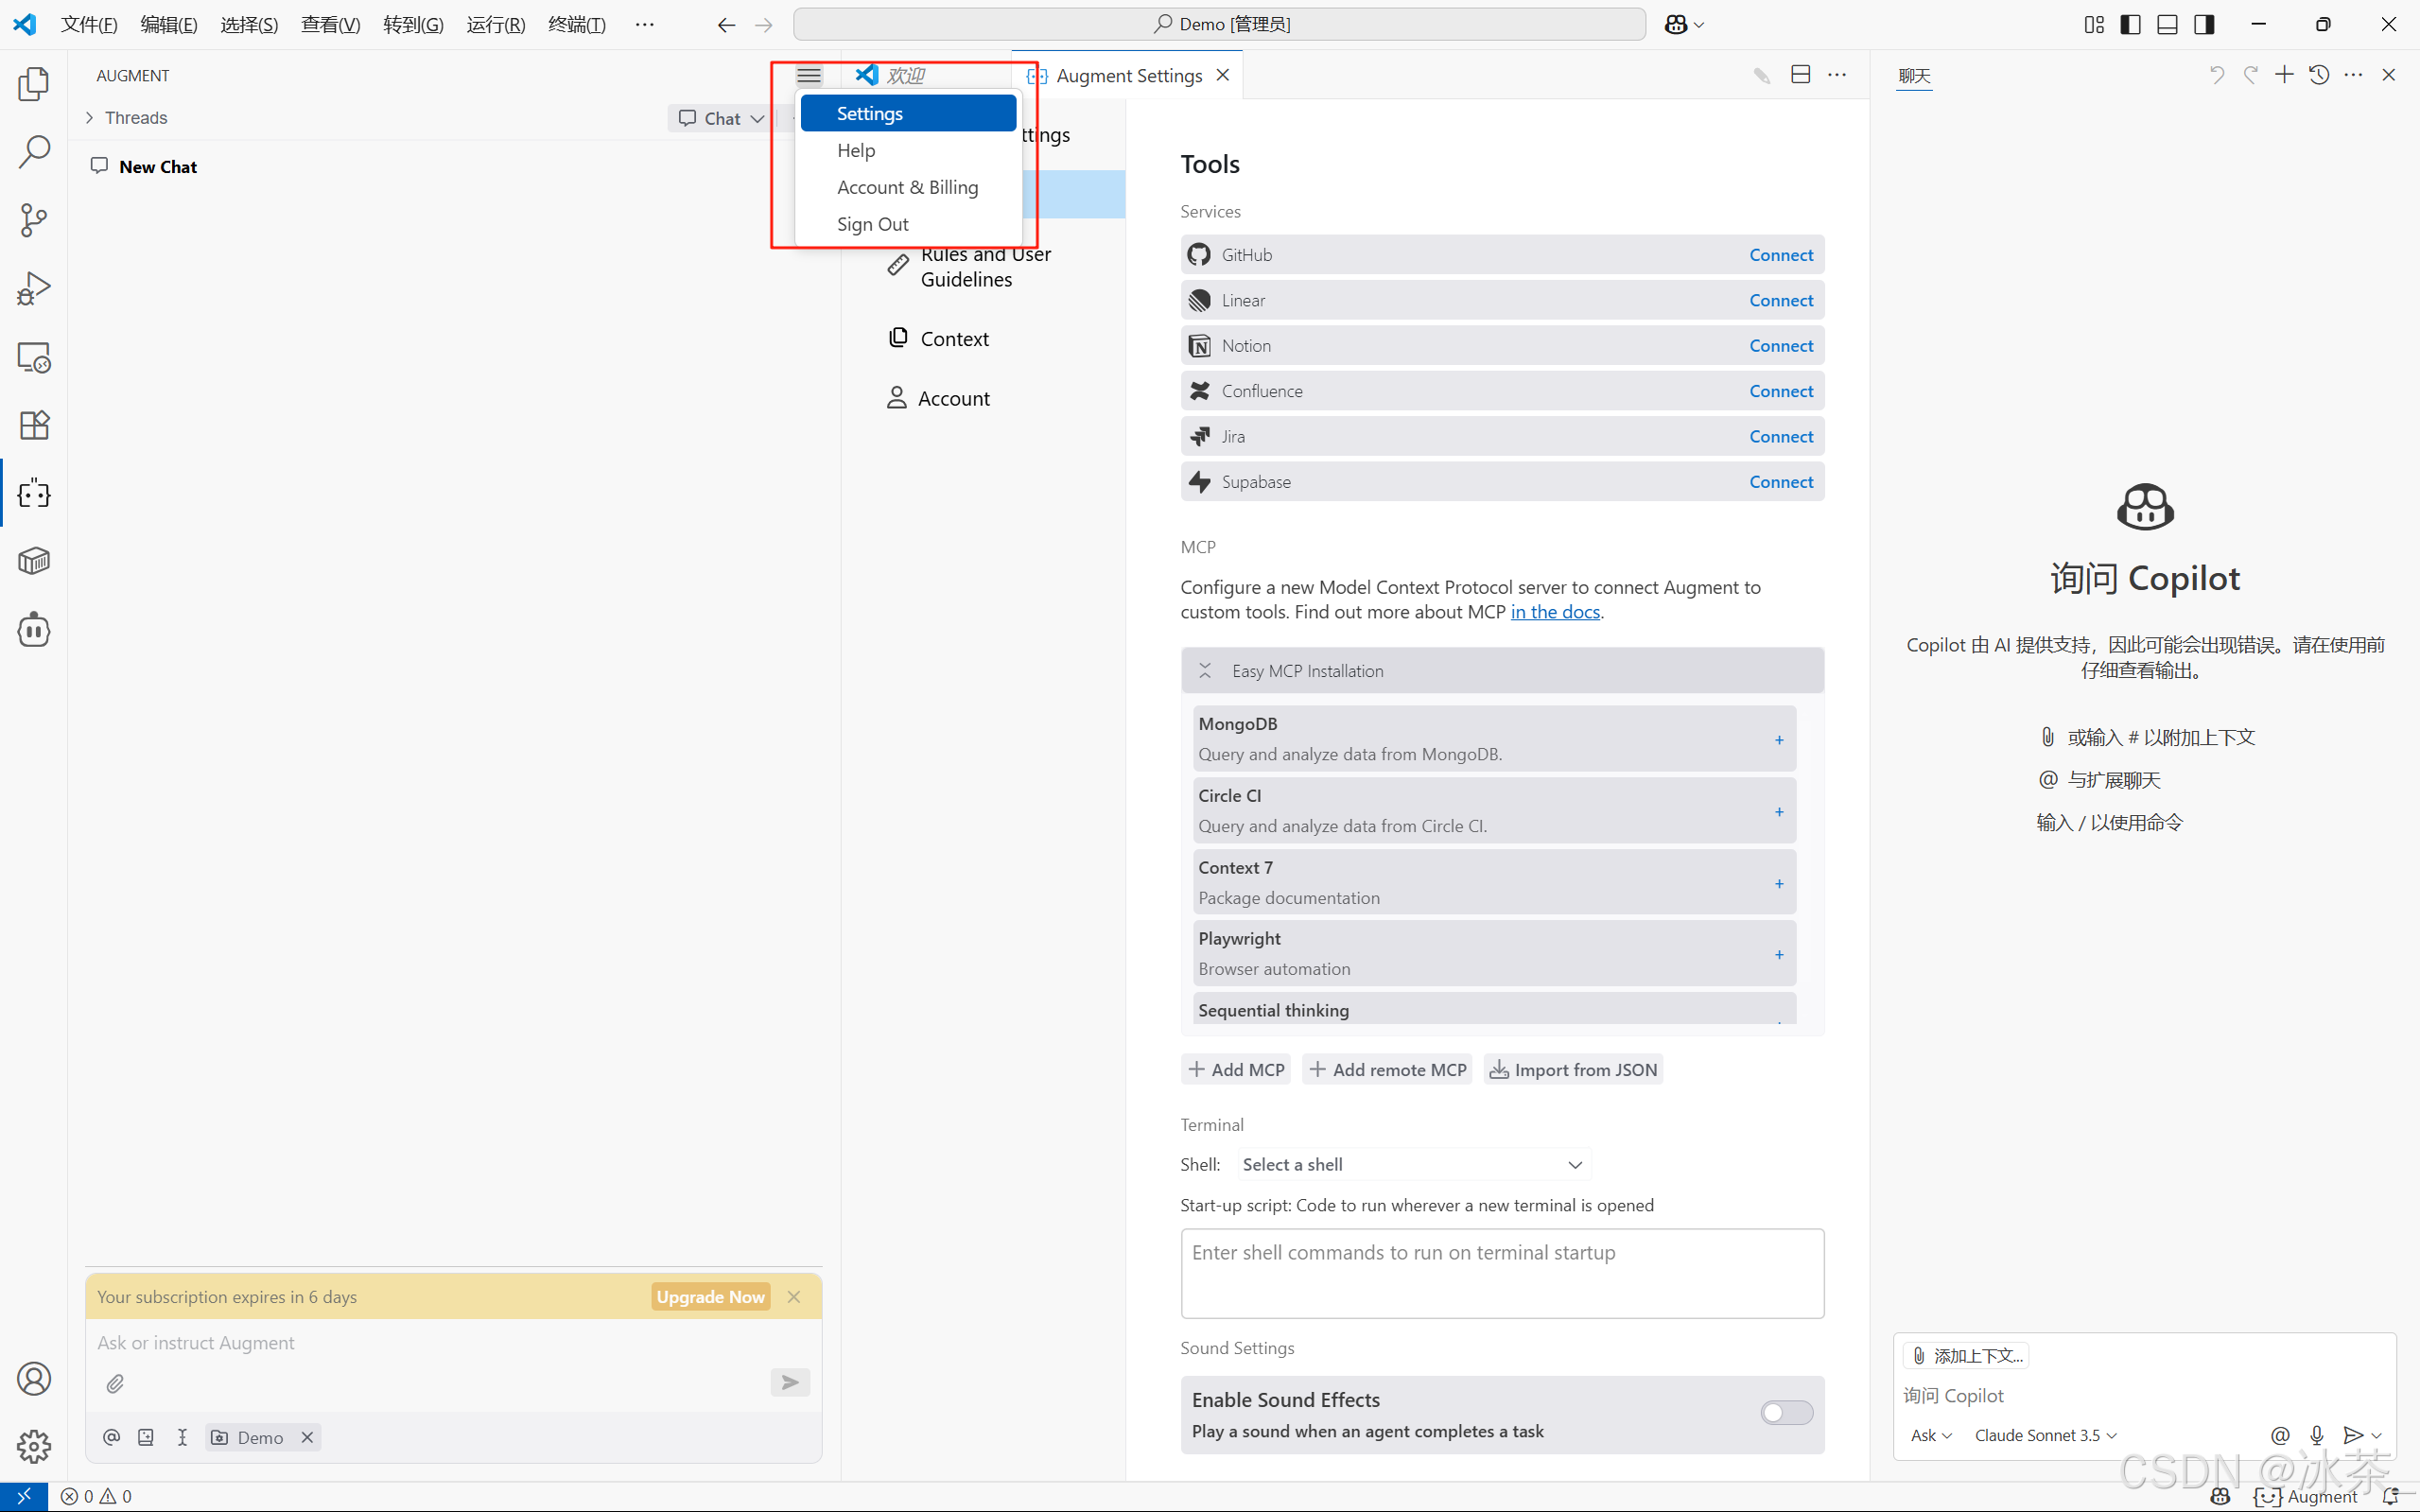Connect the GitHub service
The width and height of the screenshot is (2420, 1512).
pyautogui.click(x=1780, y=255)
